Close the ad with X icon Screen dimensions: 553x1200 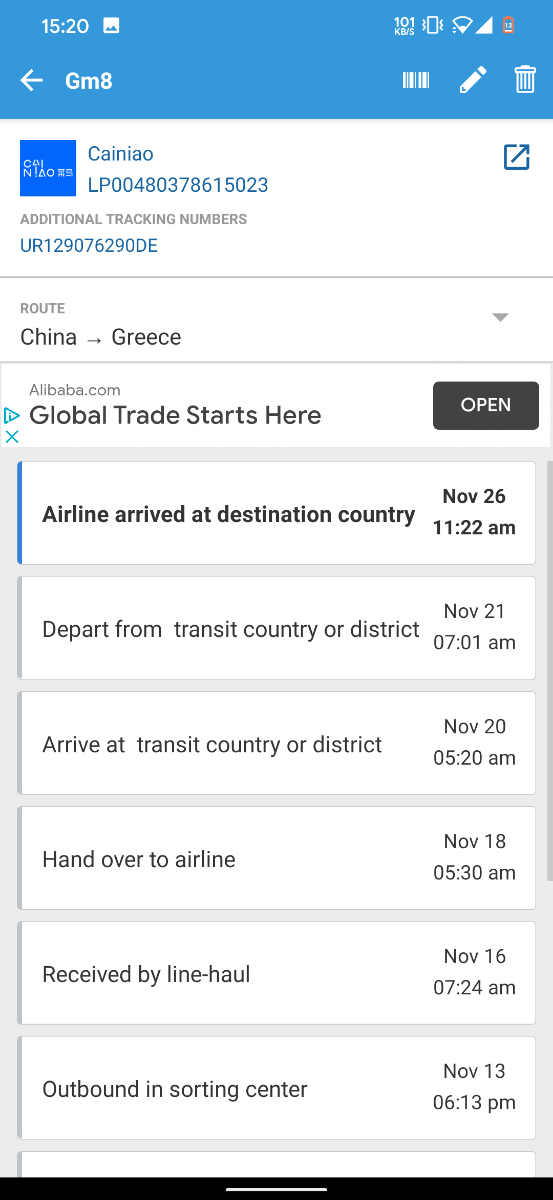coord(12,436)
